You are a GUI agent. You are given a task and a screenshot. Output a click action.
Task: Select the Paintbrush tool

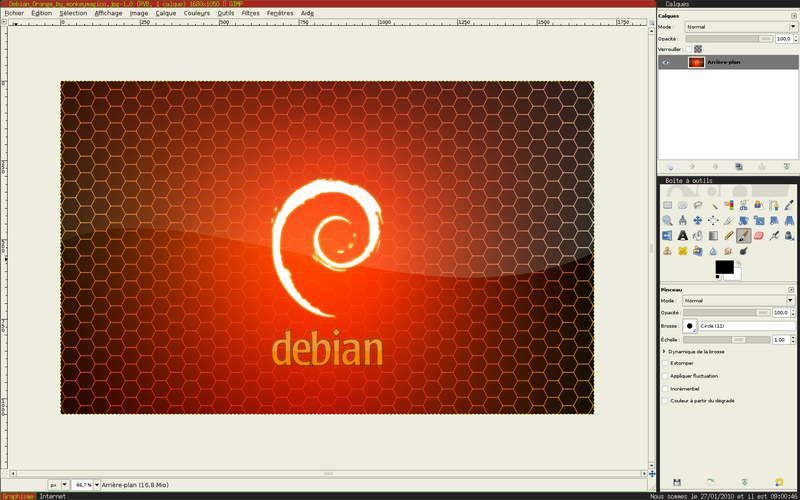pyautogui.click(x=743, y=236)
